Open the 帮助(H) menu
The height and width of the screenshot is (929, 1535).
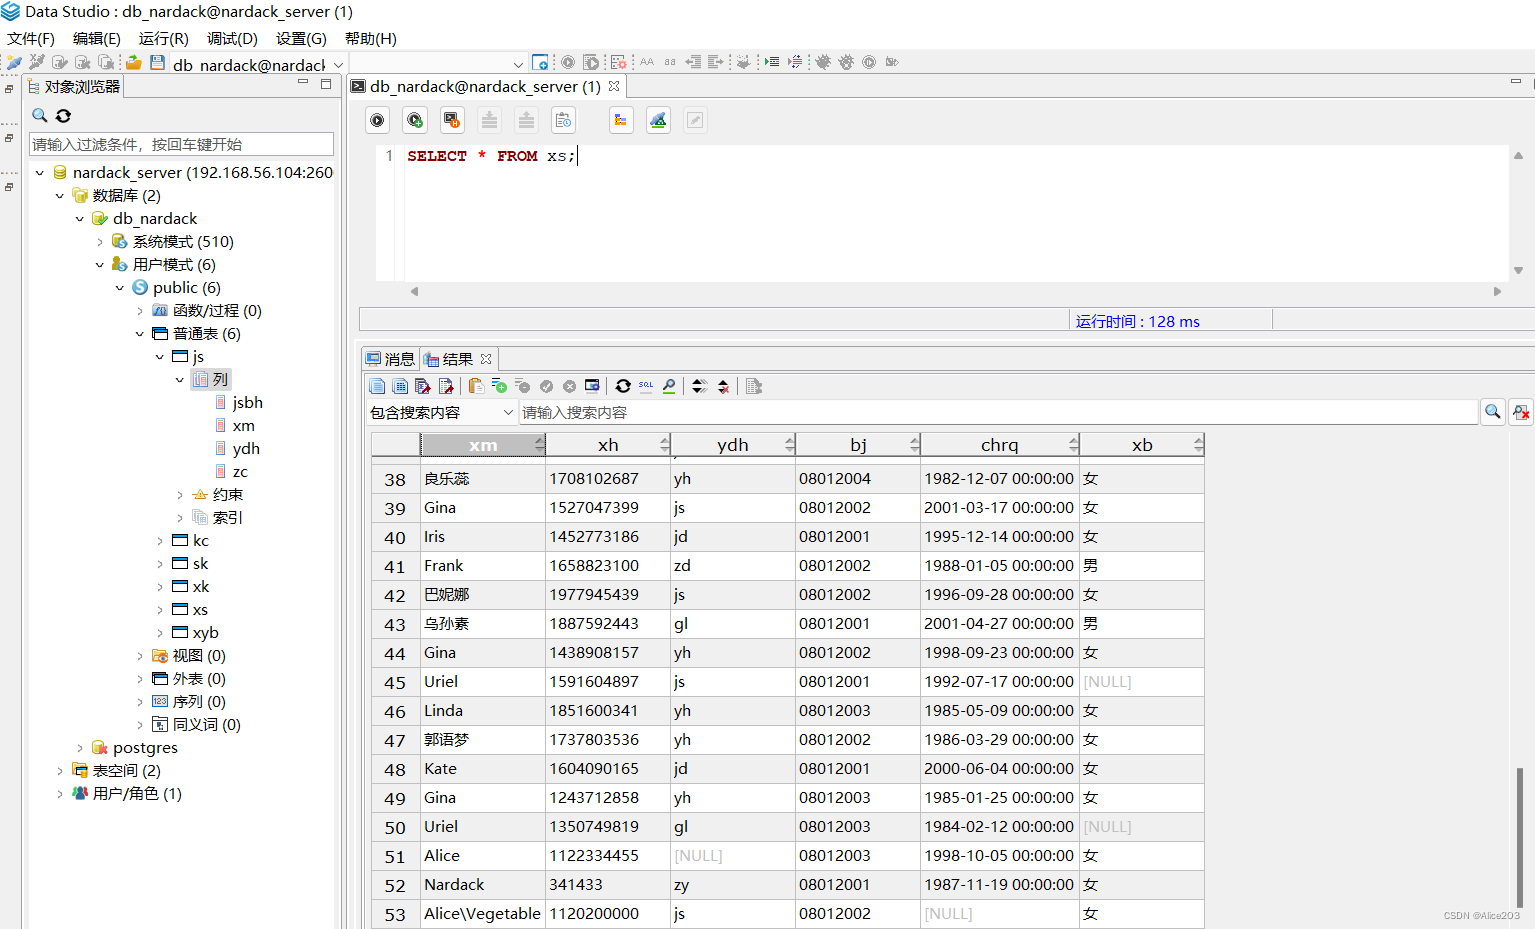point(371,38)
